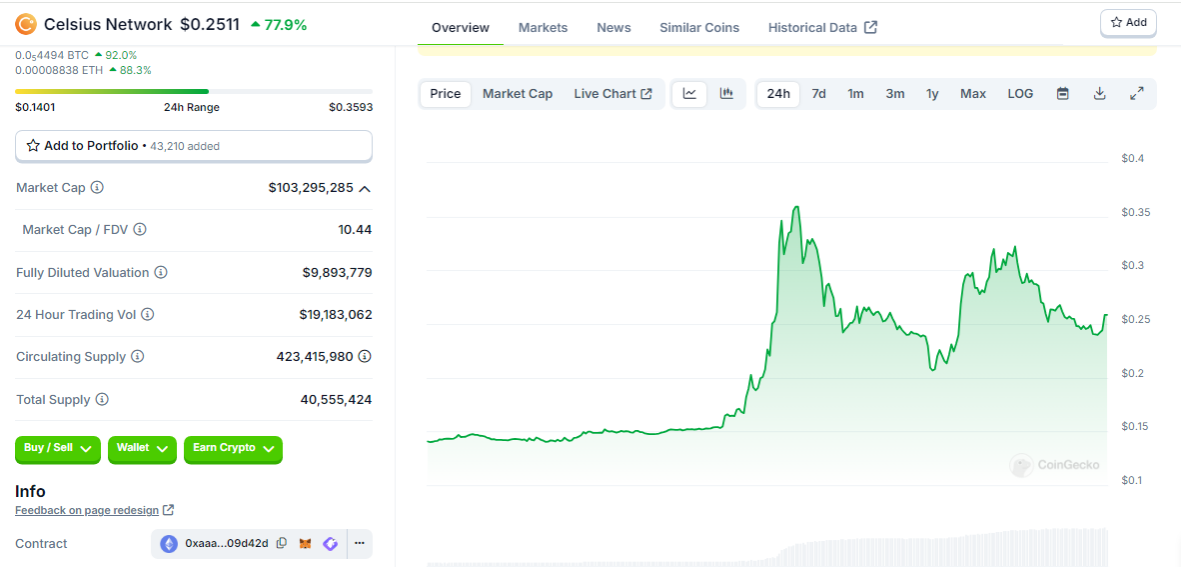Viewport: 1182px width, 567px height.
Task: Click the purple wallet icon in Contract
Action: tap(330, 543)
